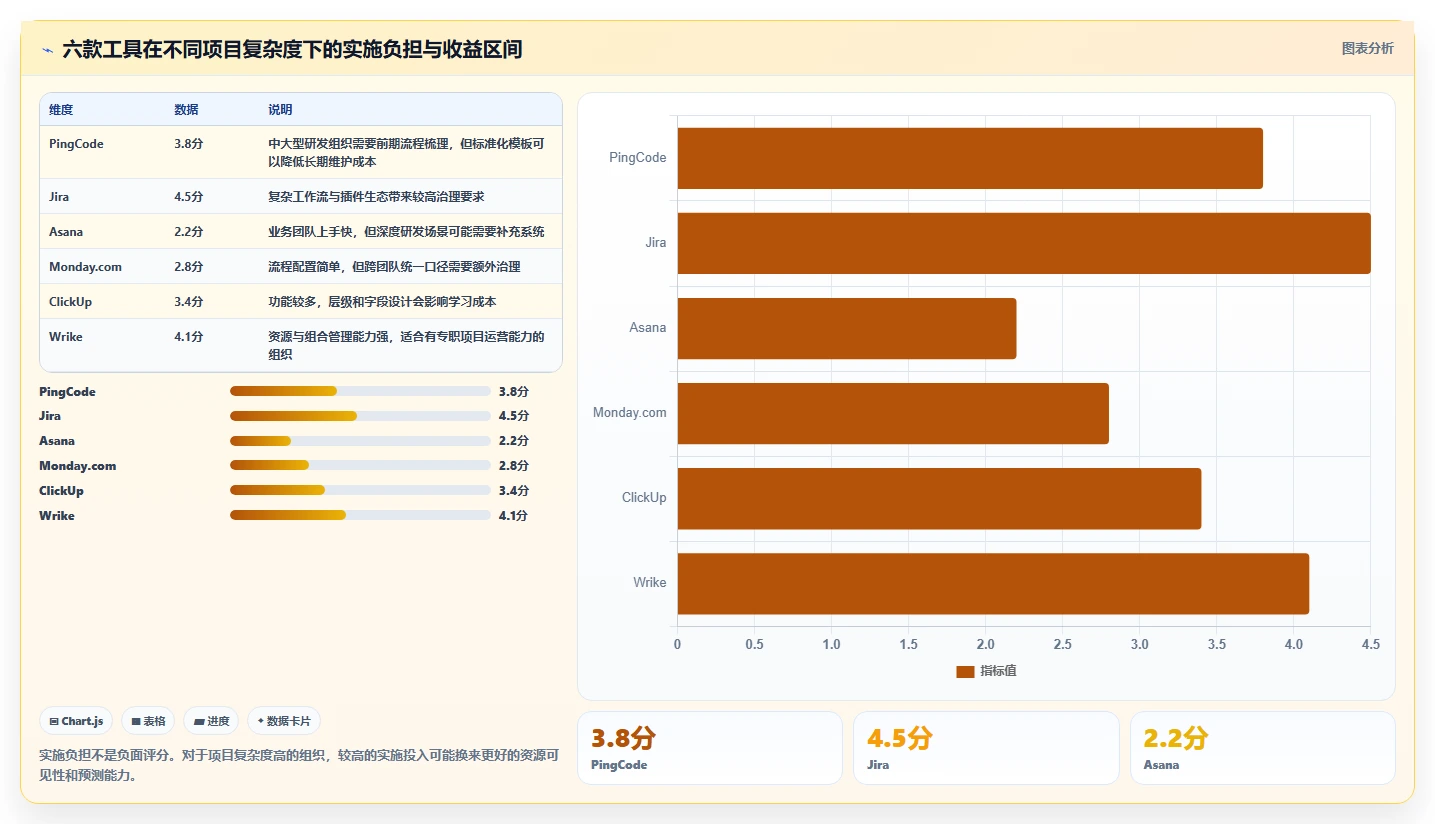Click the ClickUp progress bar
The height and width of the screenshot is (824, 1435).
tap(360, 491)
